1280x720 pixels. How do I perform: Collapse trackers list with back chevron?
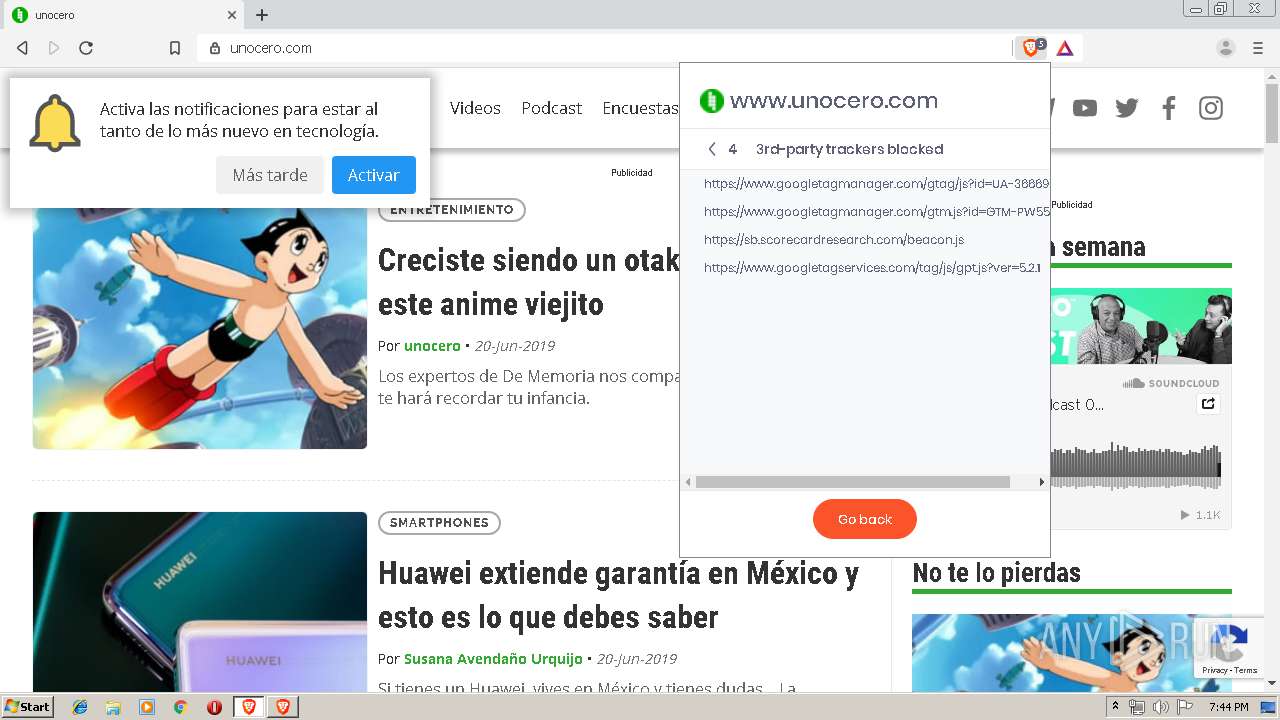(712, 149)
